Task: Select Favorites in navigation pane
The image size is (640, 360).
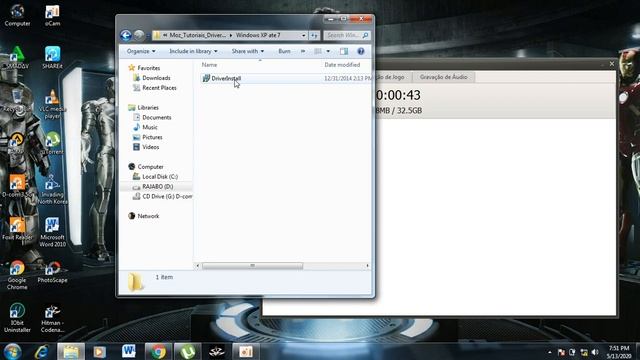Action: pos(149,68)
